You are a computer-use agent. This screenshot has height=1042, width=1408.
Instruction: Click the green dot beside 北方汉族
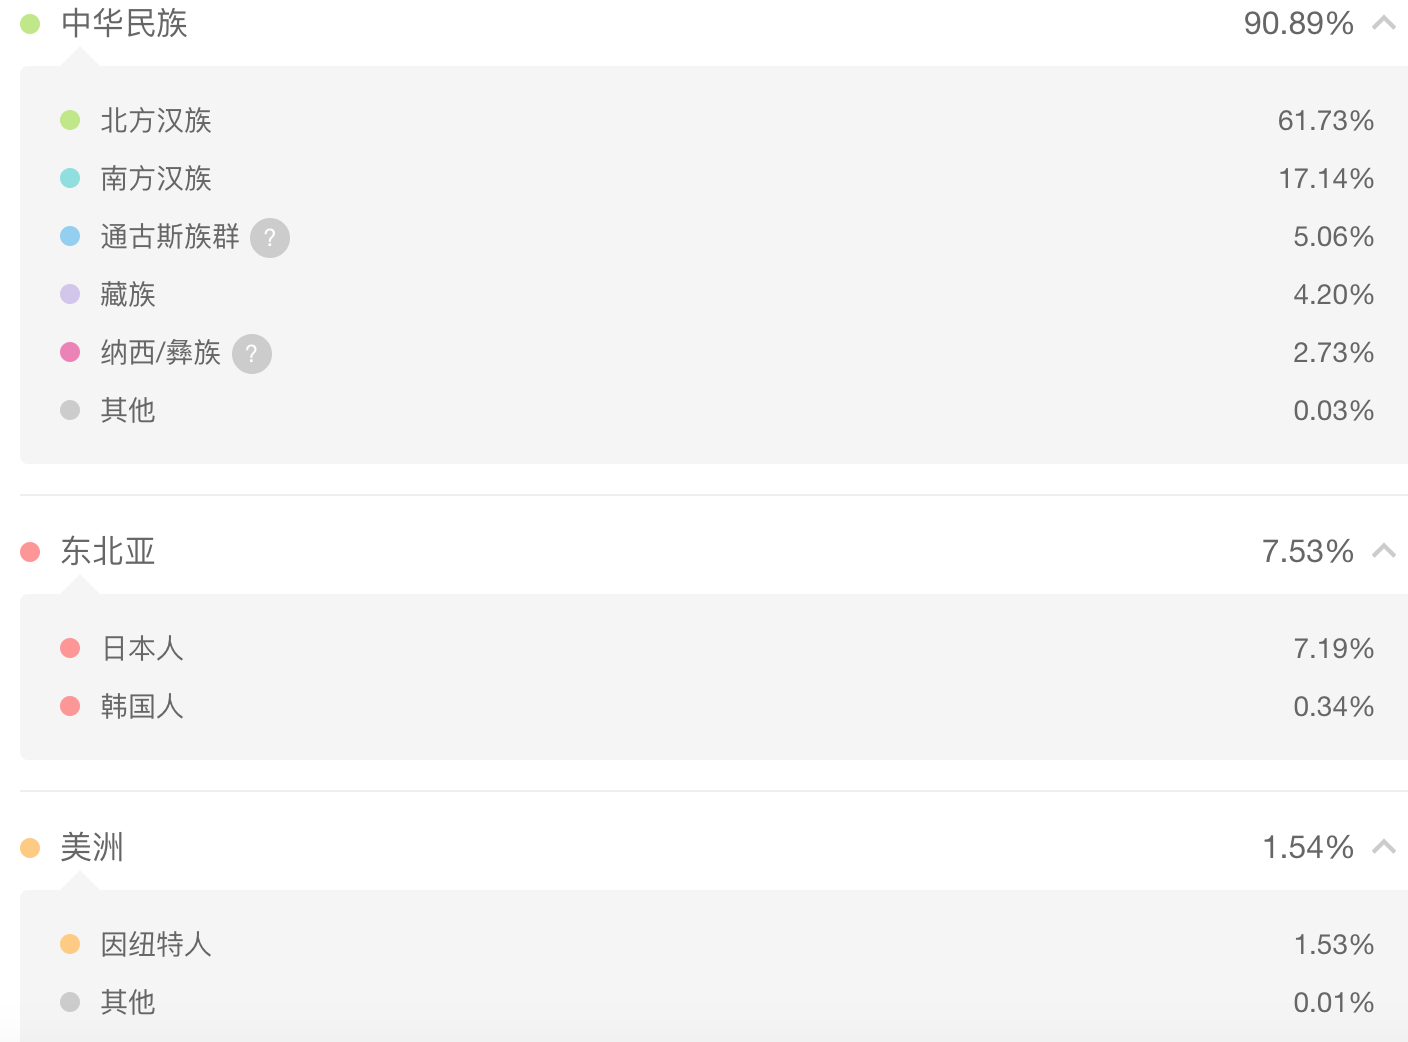(70, 120)
